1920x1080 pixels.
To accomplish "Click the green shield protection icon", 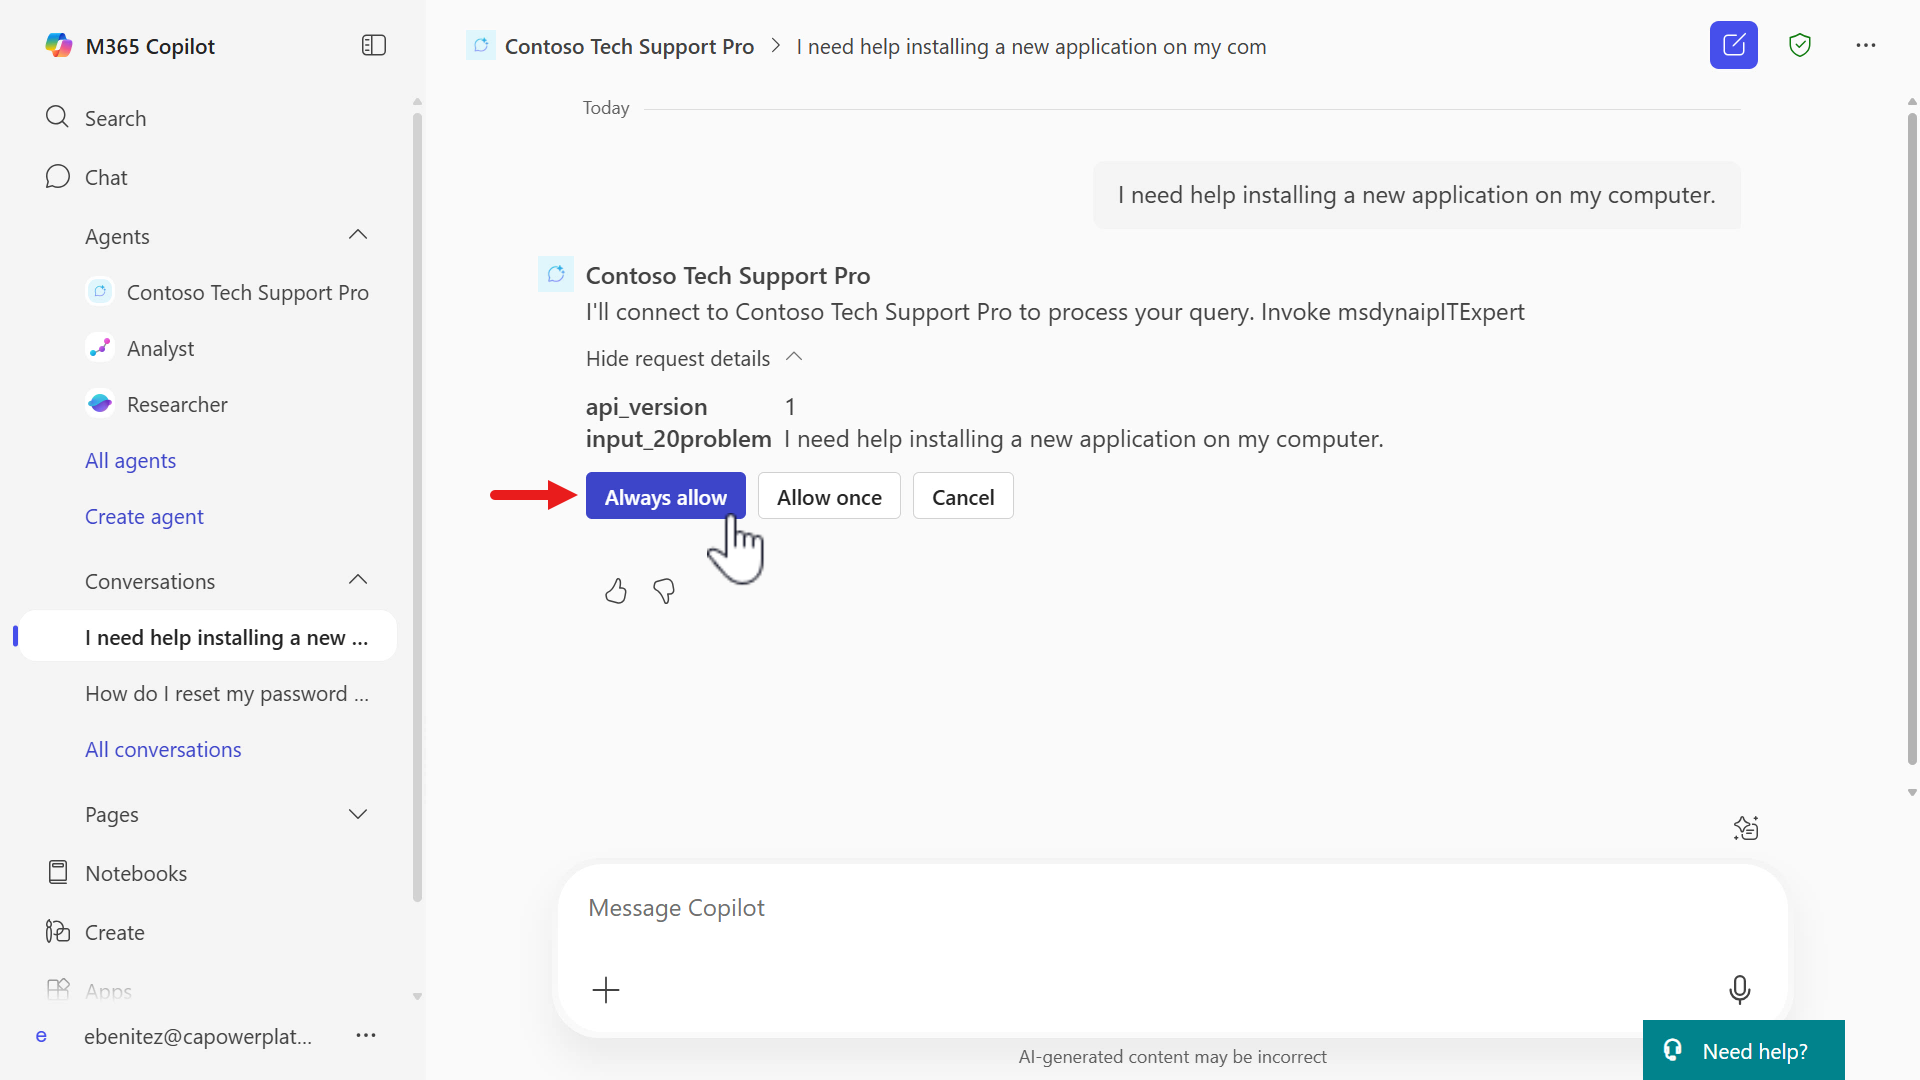I will click(1800, 45).
